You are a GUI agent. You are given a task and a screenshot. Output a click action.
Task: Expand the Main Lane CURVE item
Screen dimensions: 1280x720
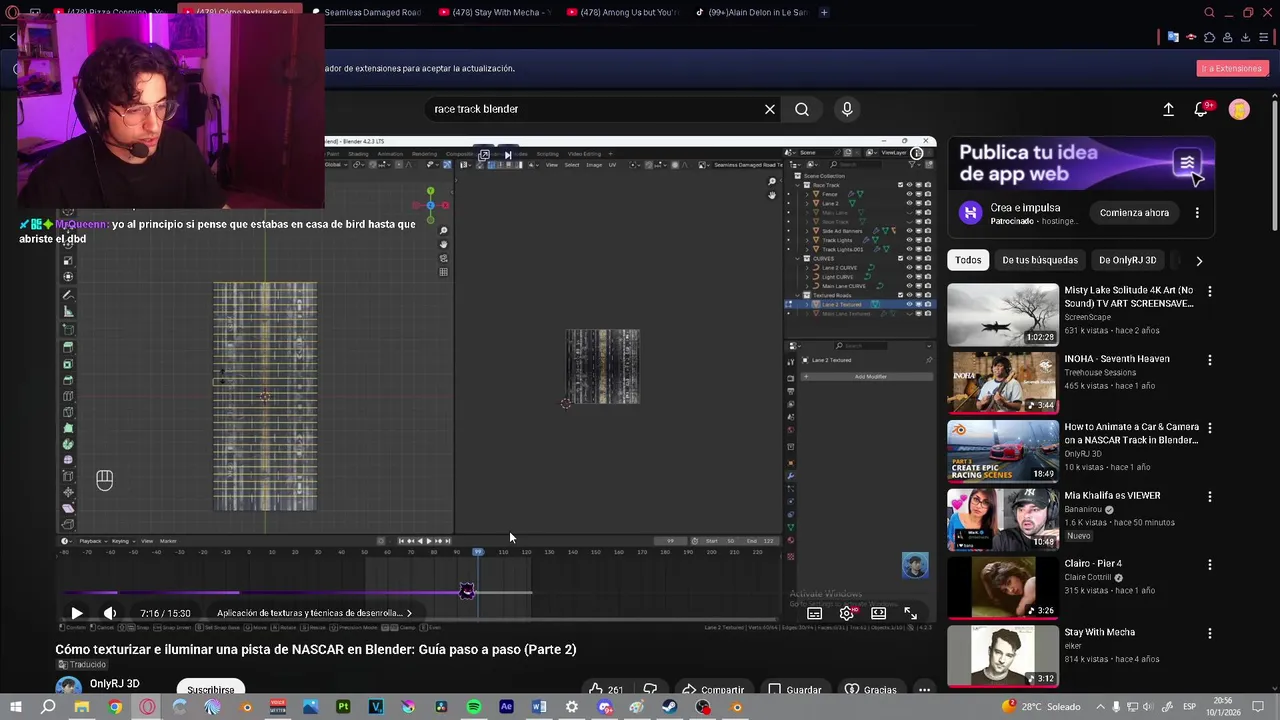point(807,286)
